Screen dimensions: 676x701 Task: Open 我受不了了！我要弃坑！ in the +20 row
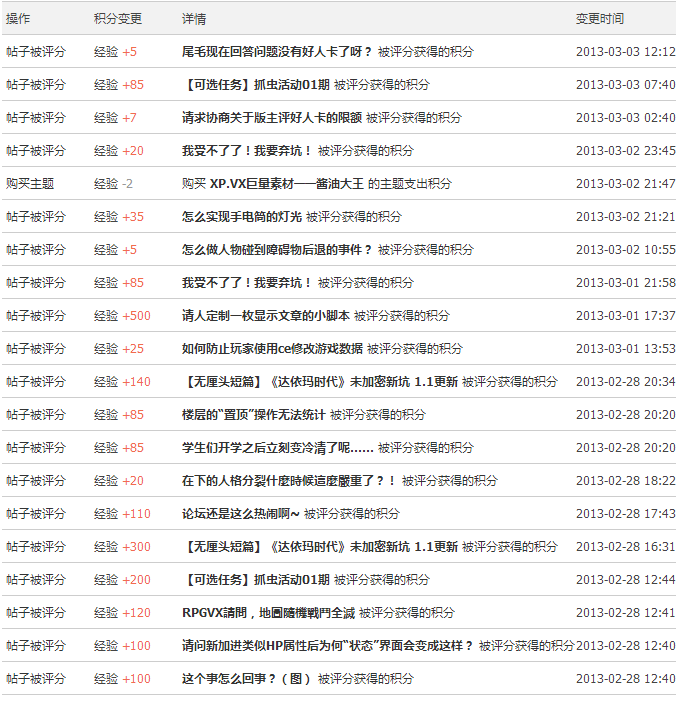[x=247, y=151]
